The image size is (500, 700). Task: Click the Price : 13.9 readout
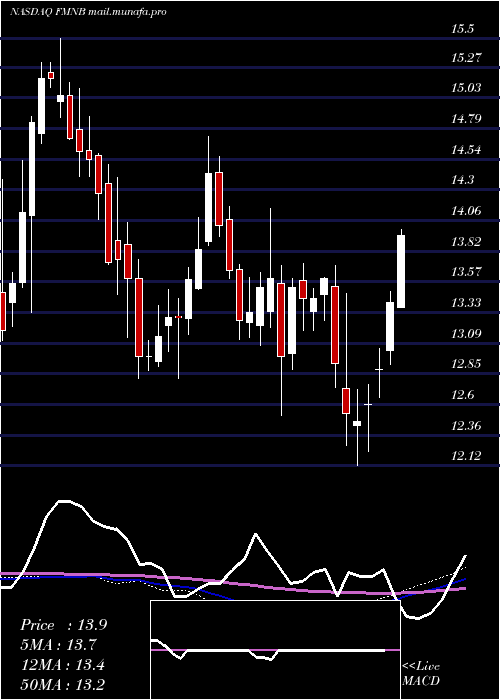(x=63, y=625)
